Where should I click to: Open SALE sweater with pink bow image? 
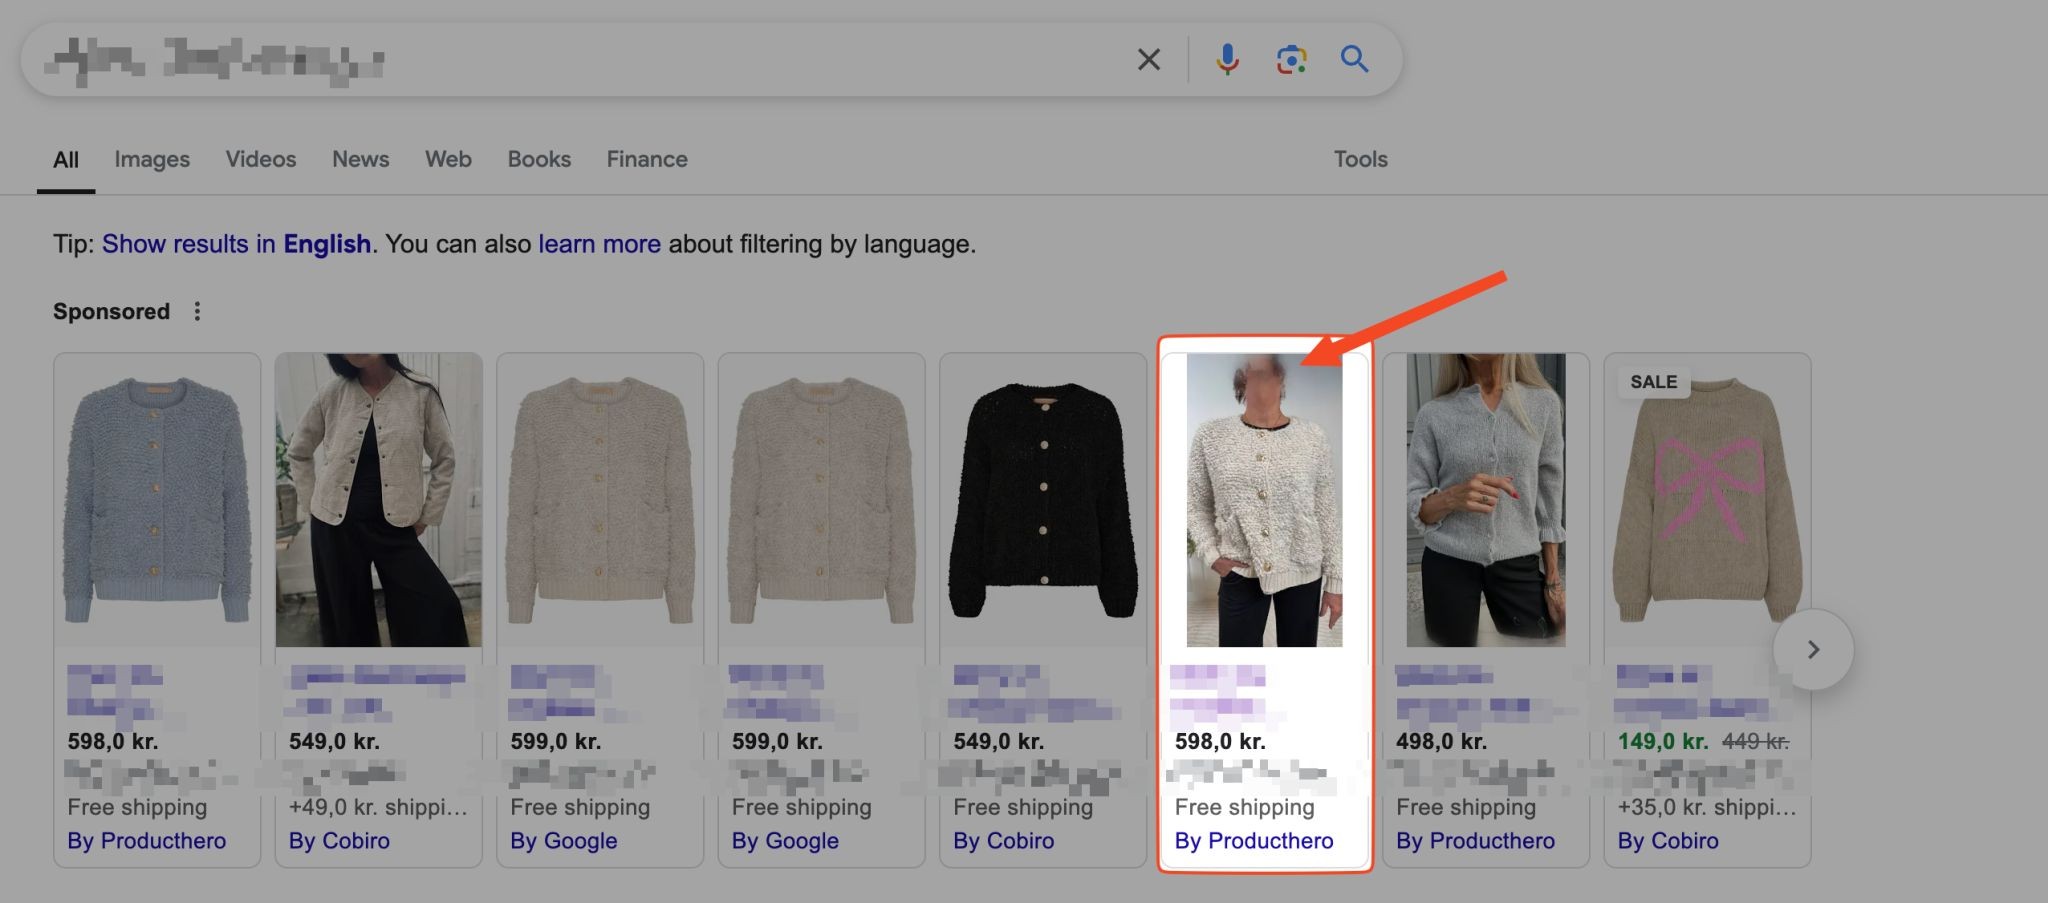point(1707,500)
